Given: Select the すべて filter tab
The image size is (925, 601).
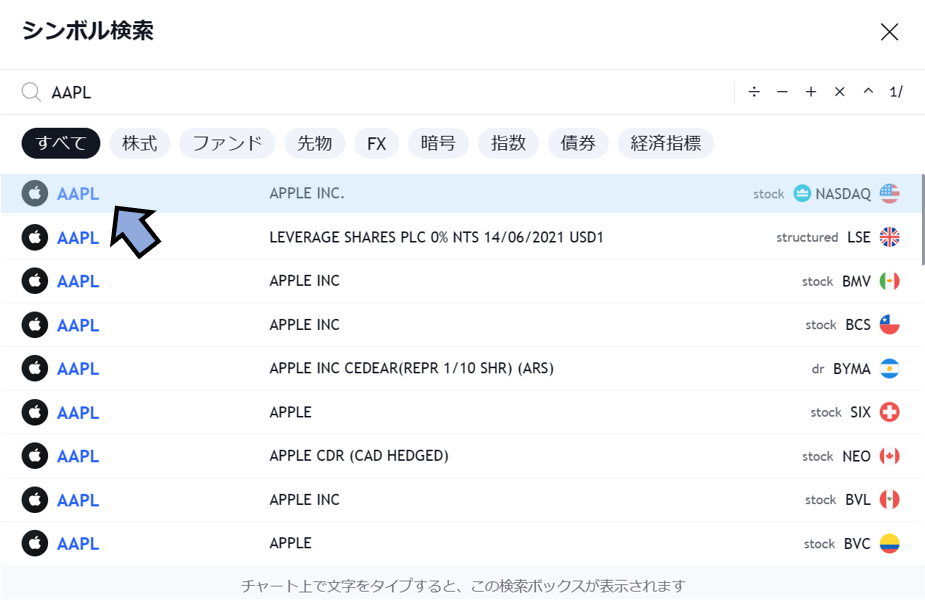Looking at the screenshot, I should pos(61,143).
